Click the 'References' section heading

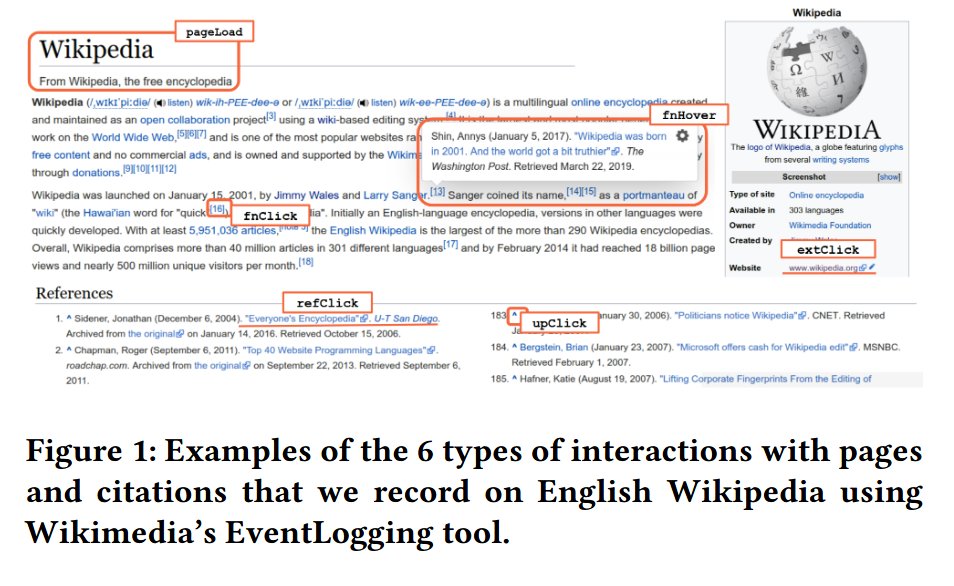click(x=74, y=293)
